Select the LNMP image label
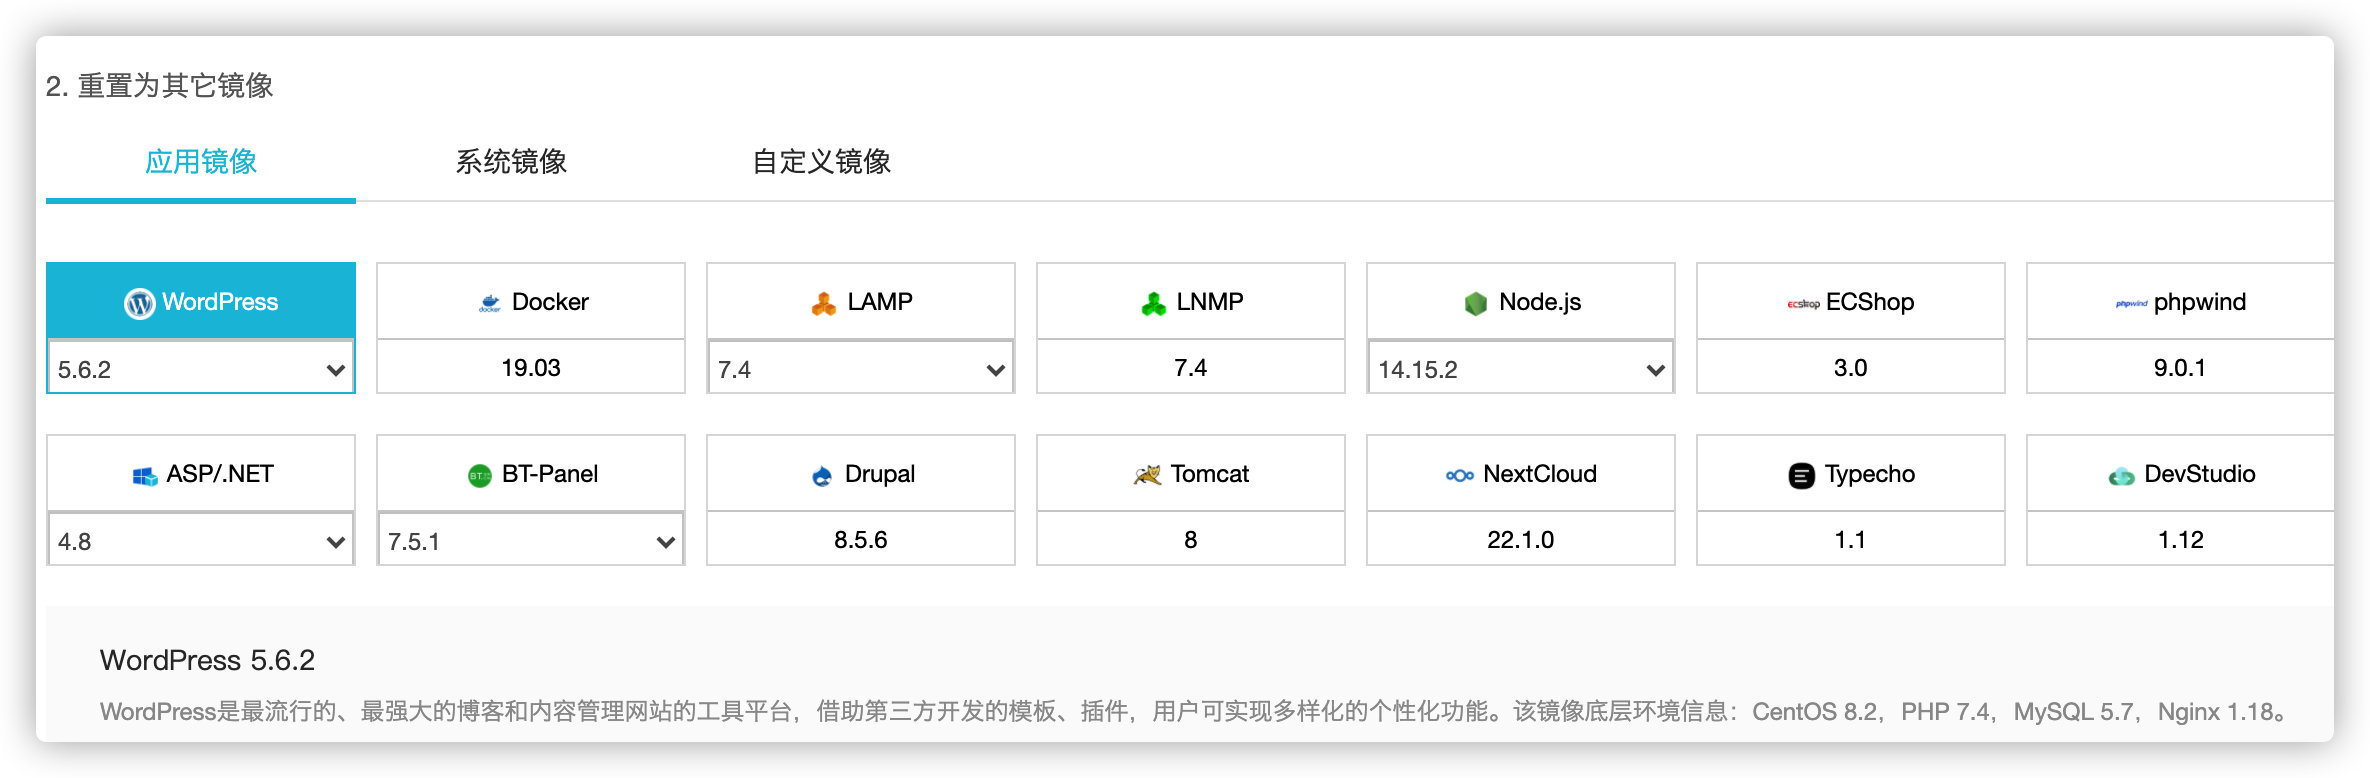This screenshot has width=2370, height=778. point(1210,302)
